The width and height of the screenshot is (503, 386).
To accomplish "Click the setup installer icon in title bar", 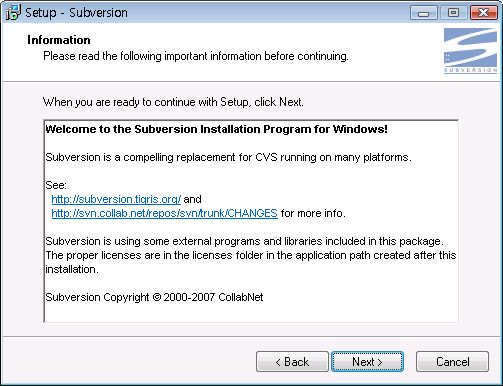I will [13, 13].
